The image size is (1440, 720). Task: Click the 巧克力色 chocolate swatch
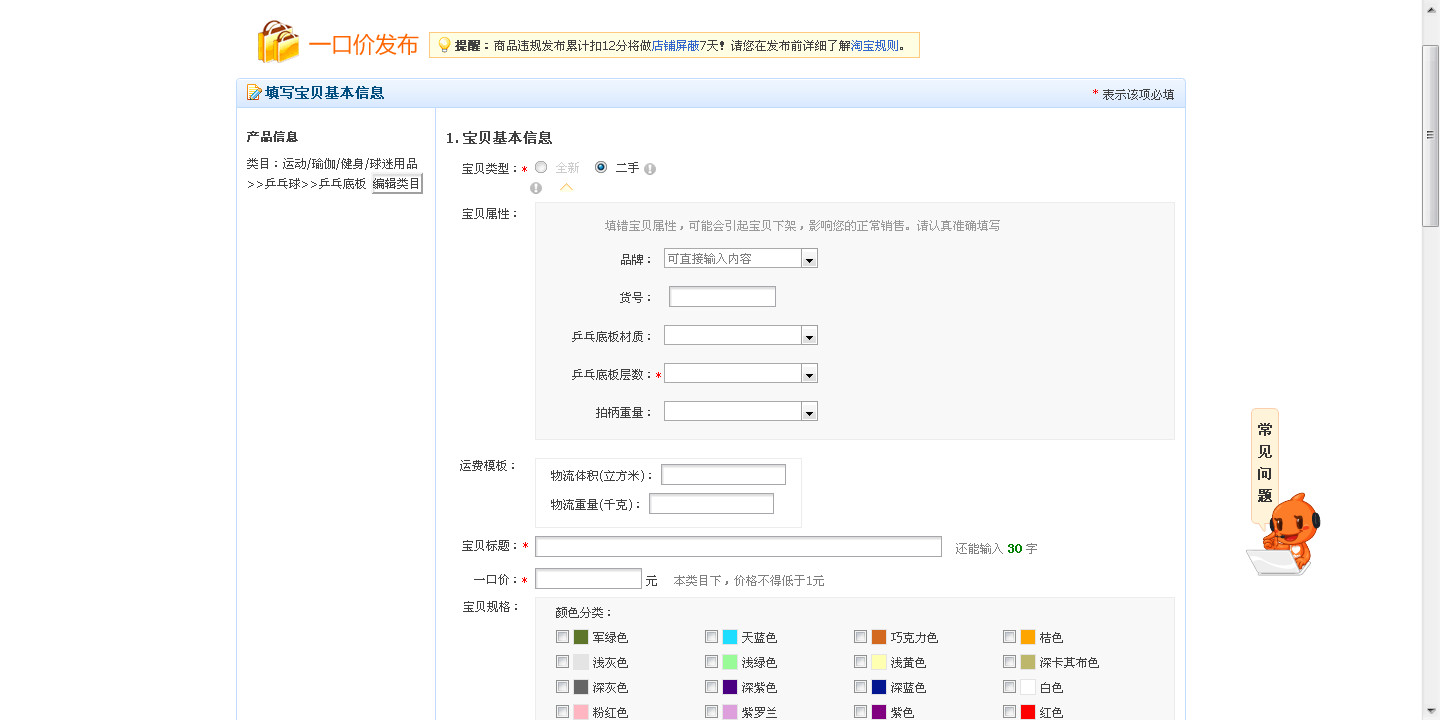(x=879, y=637)
